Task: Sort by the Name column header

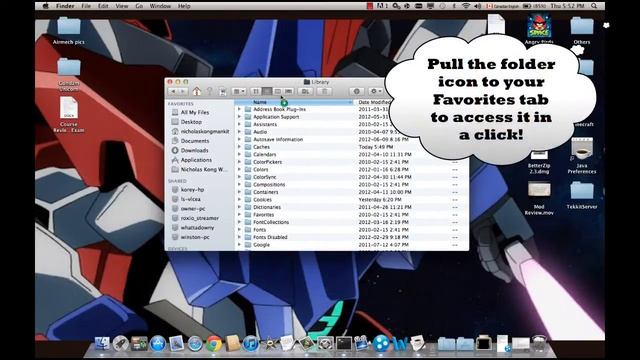Action: click(294, 102)
